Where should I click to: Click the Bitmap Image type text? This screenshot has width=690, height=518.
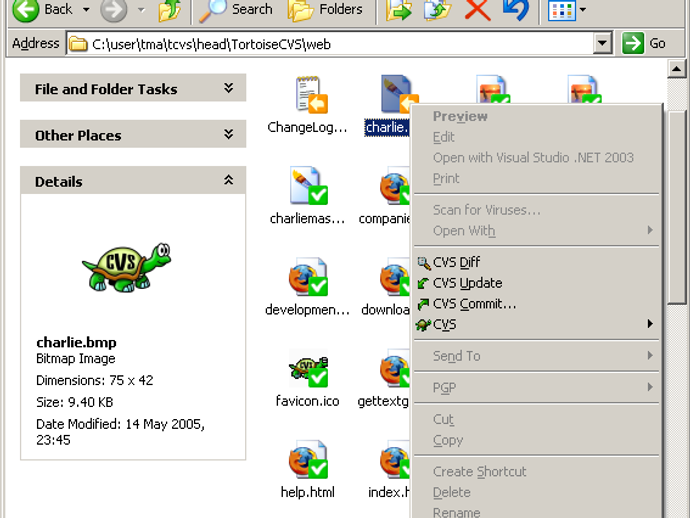click(76, 359)
